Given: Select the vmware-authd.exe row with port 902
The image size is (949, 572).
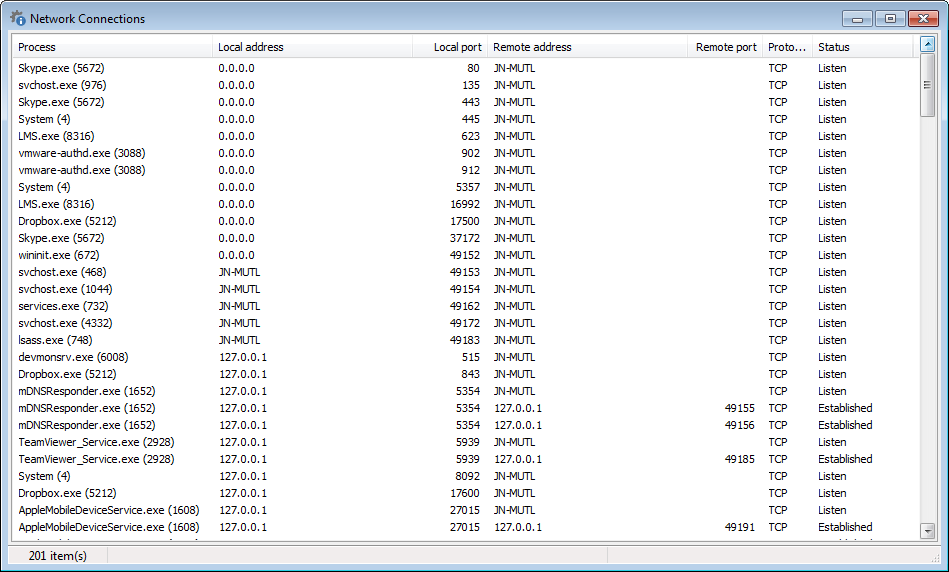Looking at the screenshot, I should [x=465, y=153].
